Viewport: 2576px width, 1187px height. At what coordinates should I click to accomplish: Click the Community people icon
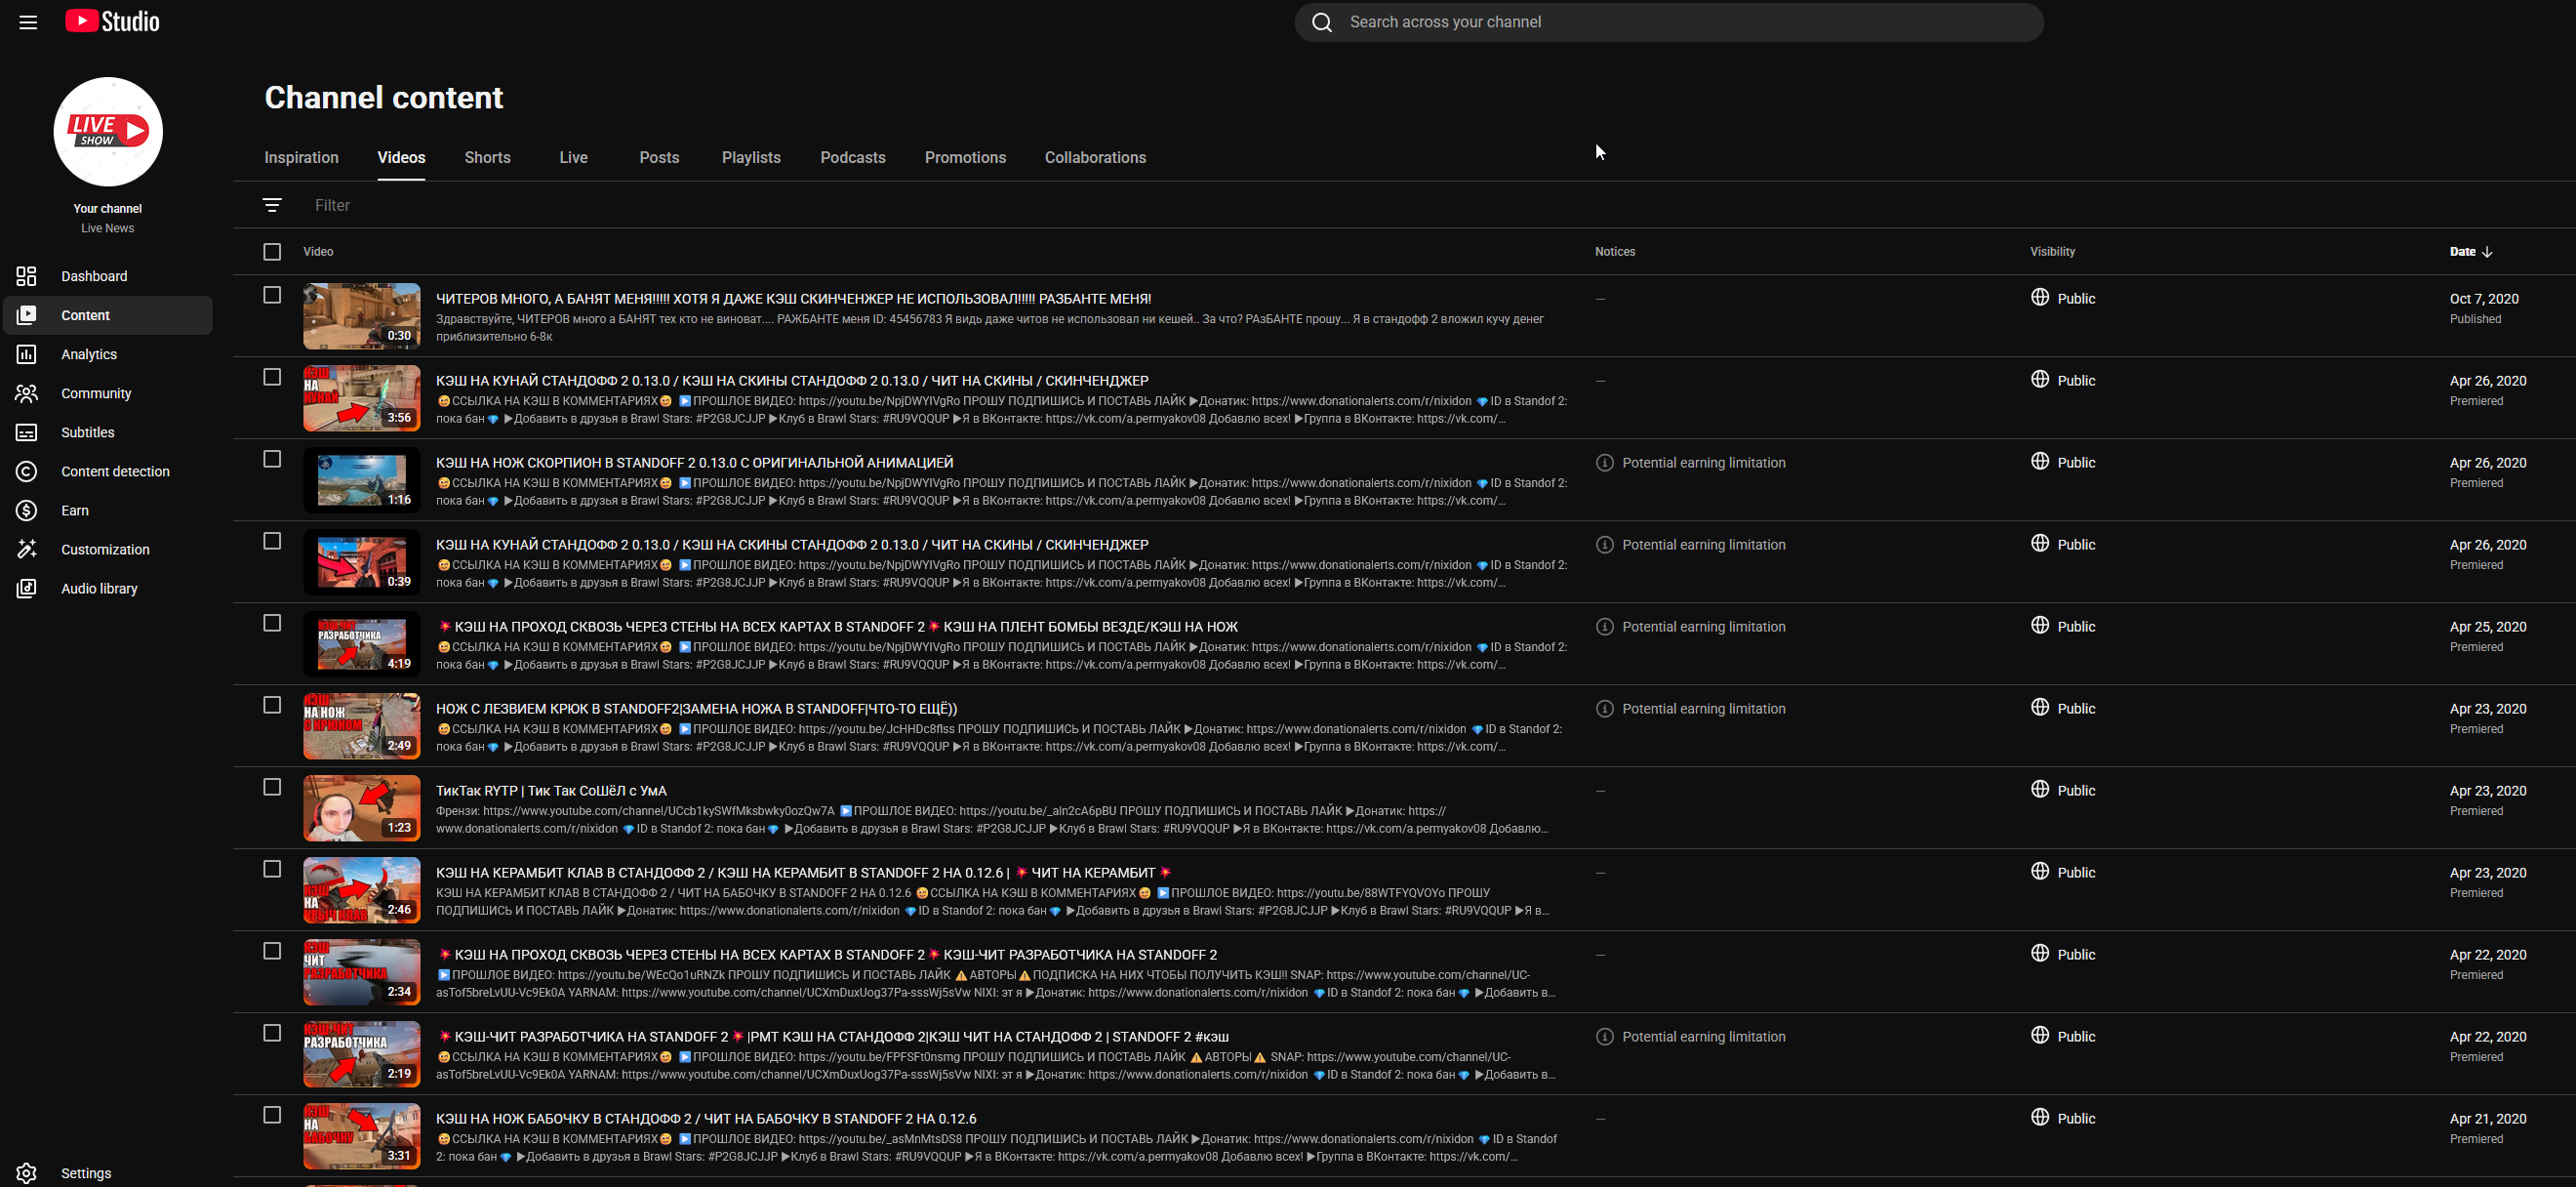[27, 393]
